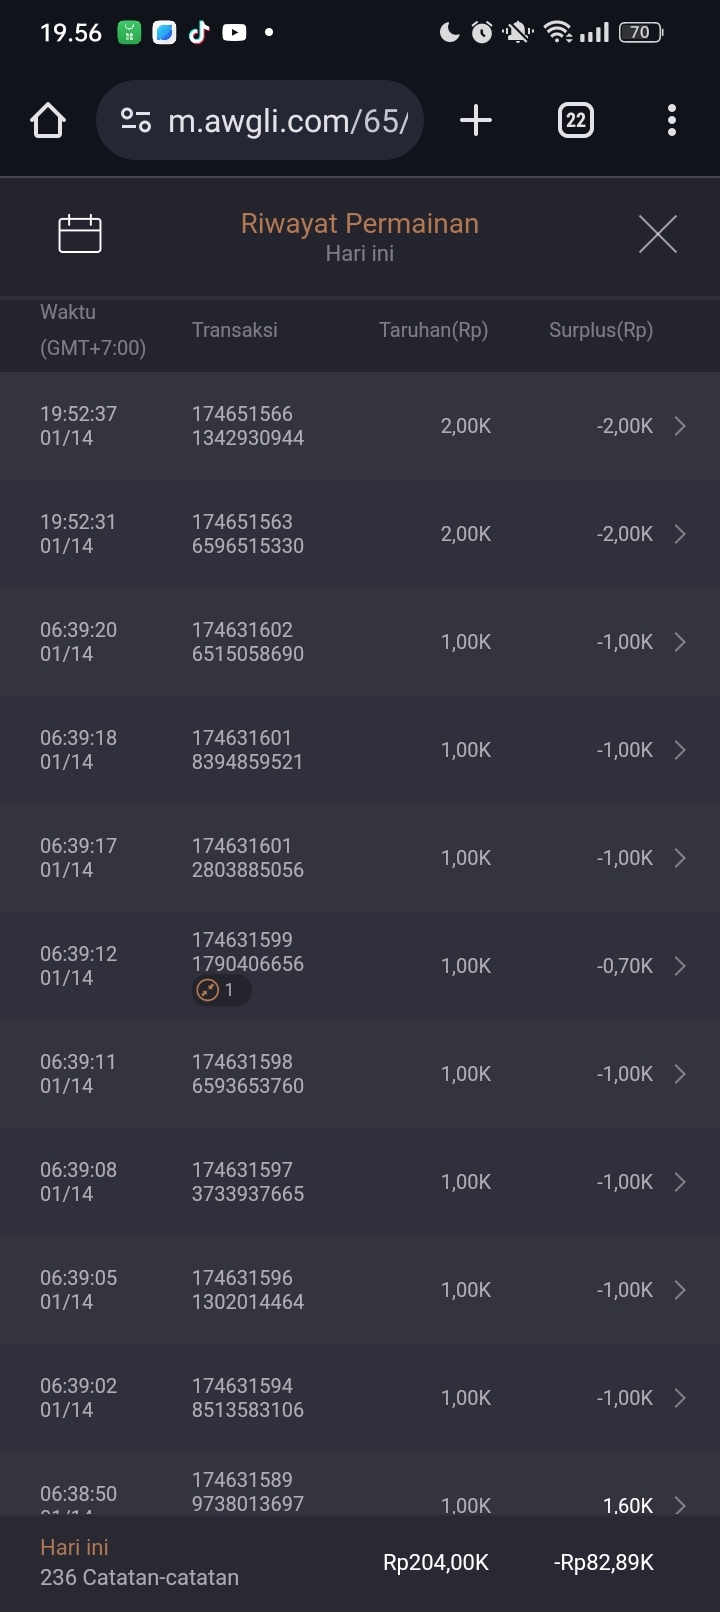Click the m.awgli.com address bar
Screen dimensions: 720x1612
point(287,121)
